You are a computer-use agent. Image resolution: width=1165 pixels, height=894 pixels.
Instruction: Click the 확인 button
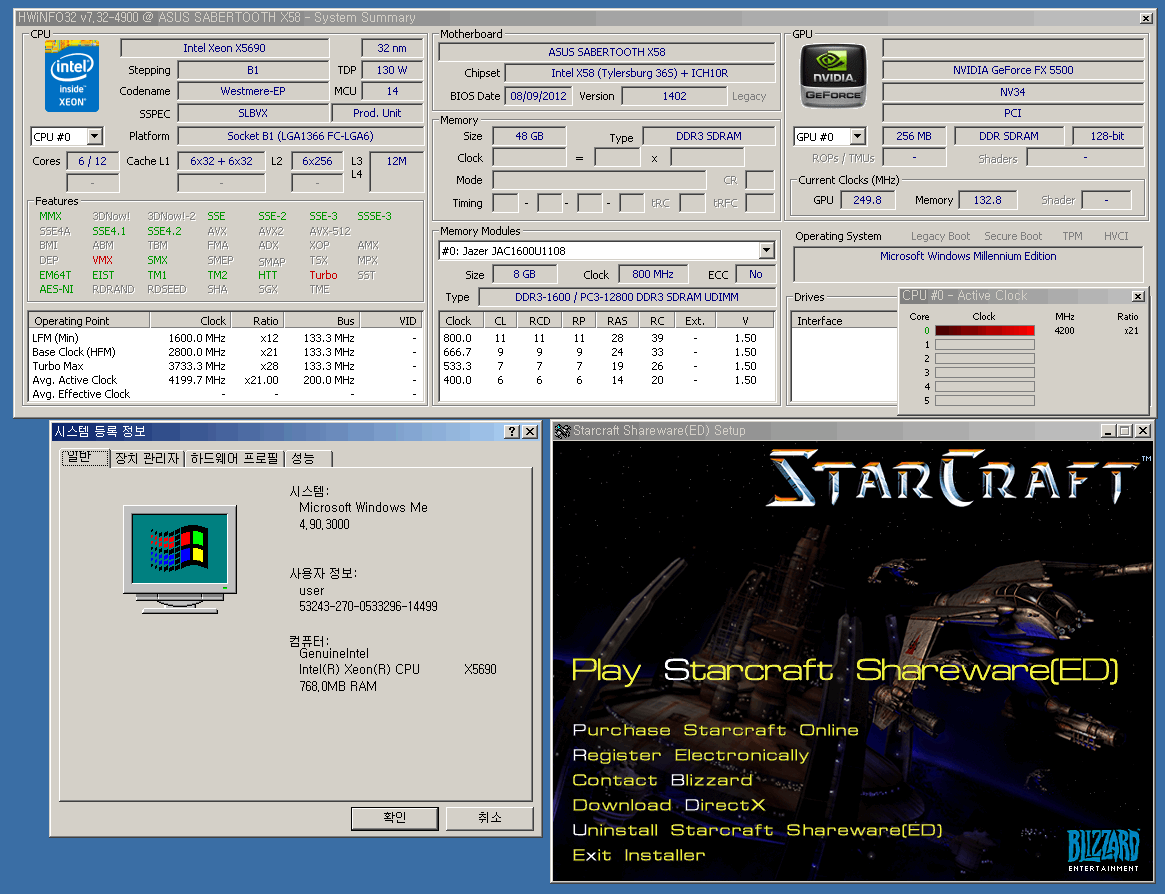(x=395, y=817)
